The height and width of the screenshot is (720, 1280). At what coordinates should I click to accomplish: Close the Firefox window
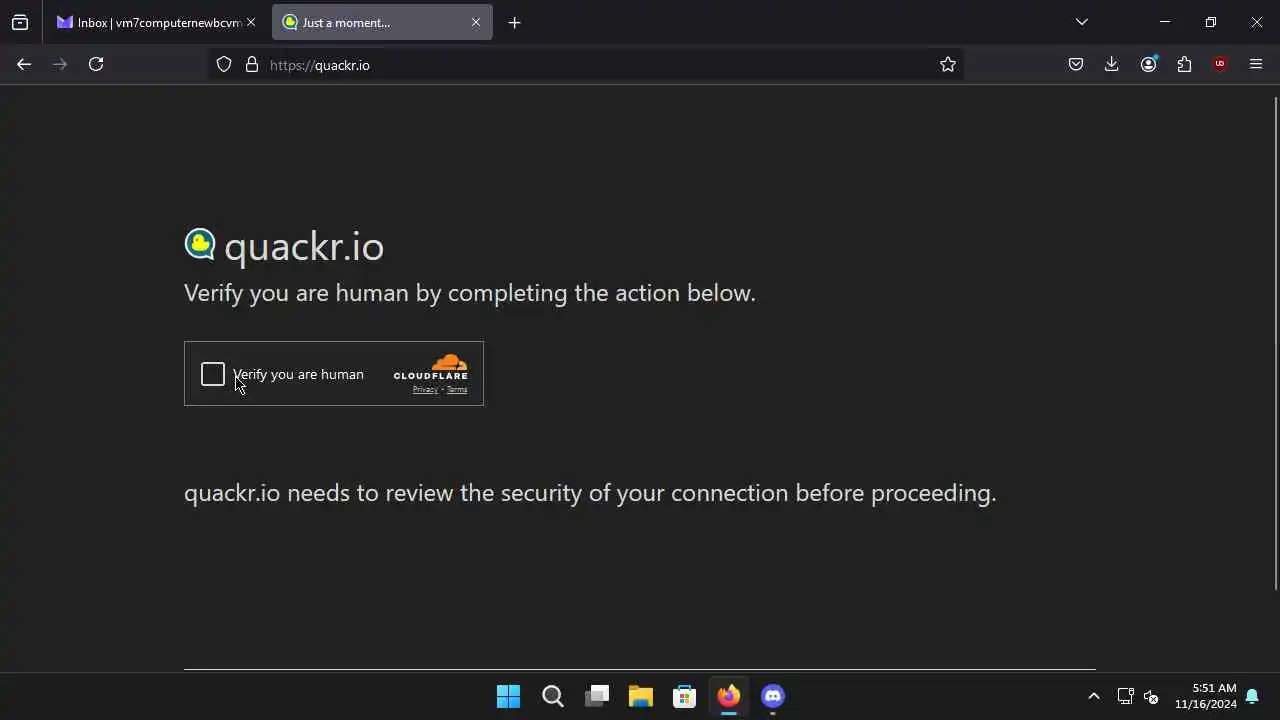point(1257,22)
